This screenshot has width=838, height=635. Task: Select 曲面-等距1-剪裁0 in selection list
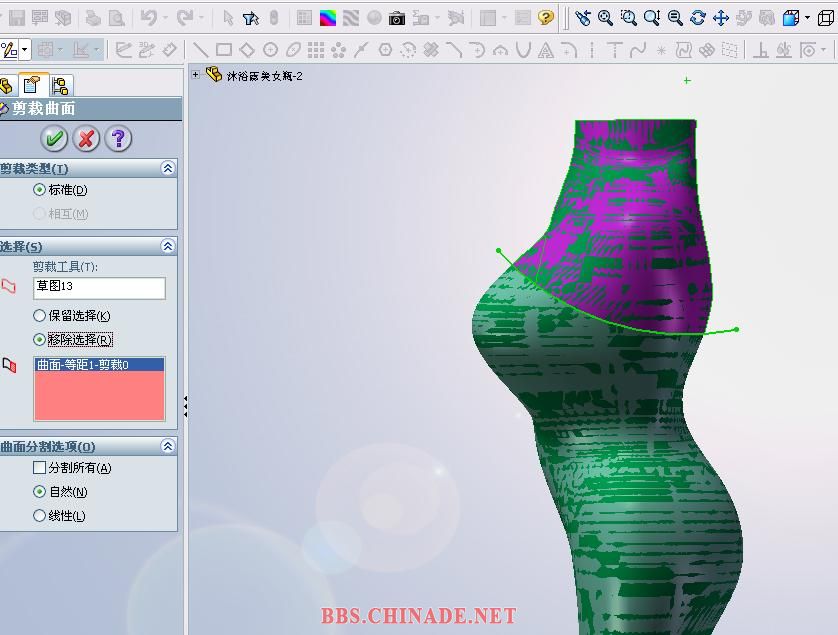[99, 365]
